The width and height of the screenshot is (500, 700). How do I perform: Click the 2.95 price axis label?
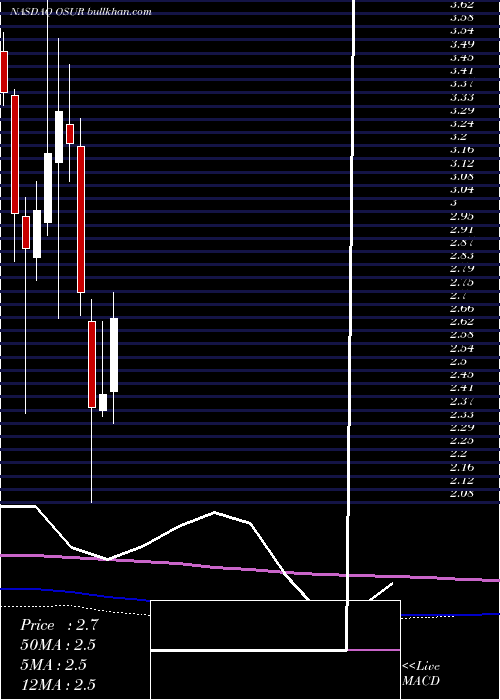coord(462,216)
